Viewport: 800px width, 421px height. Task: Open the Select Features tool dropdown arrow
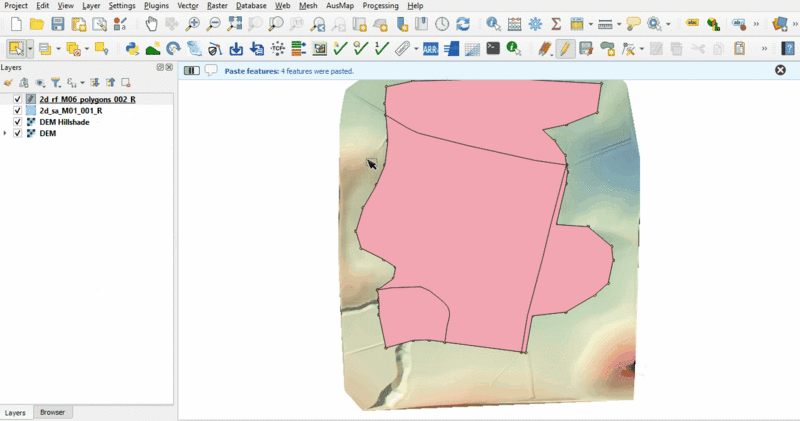point(31,48)
